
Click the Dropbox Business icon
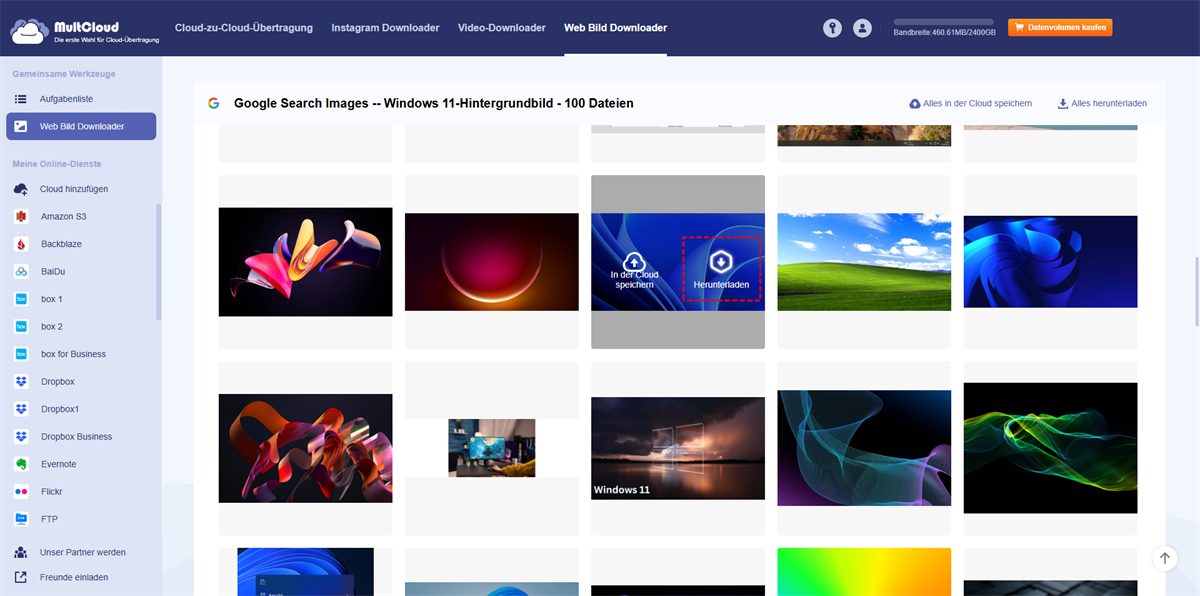pos(21,436)
